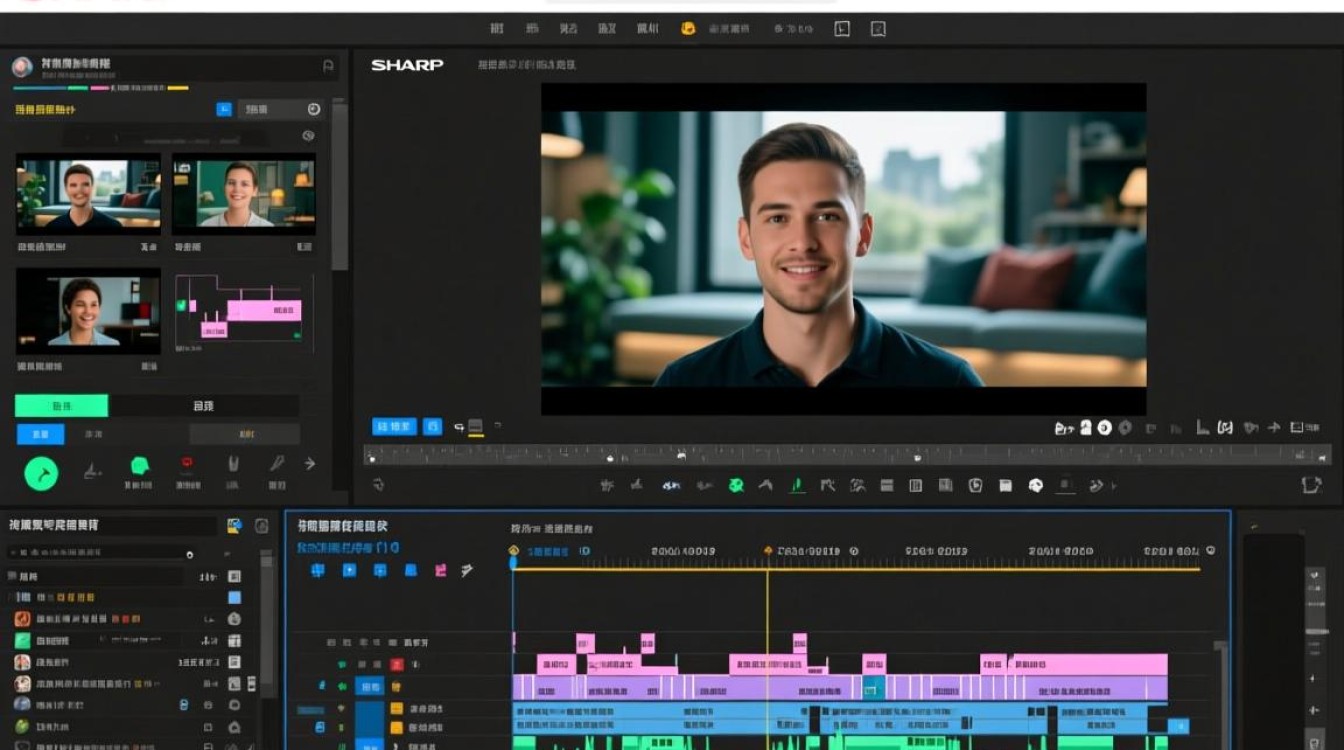Select the green blob icon in media panel tools
The image size is (1344, 750).
tap(139, 465)
